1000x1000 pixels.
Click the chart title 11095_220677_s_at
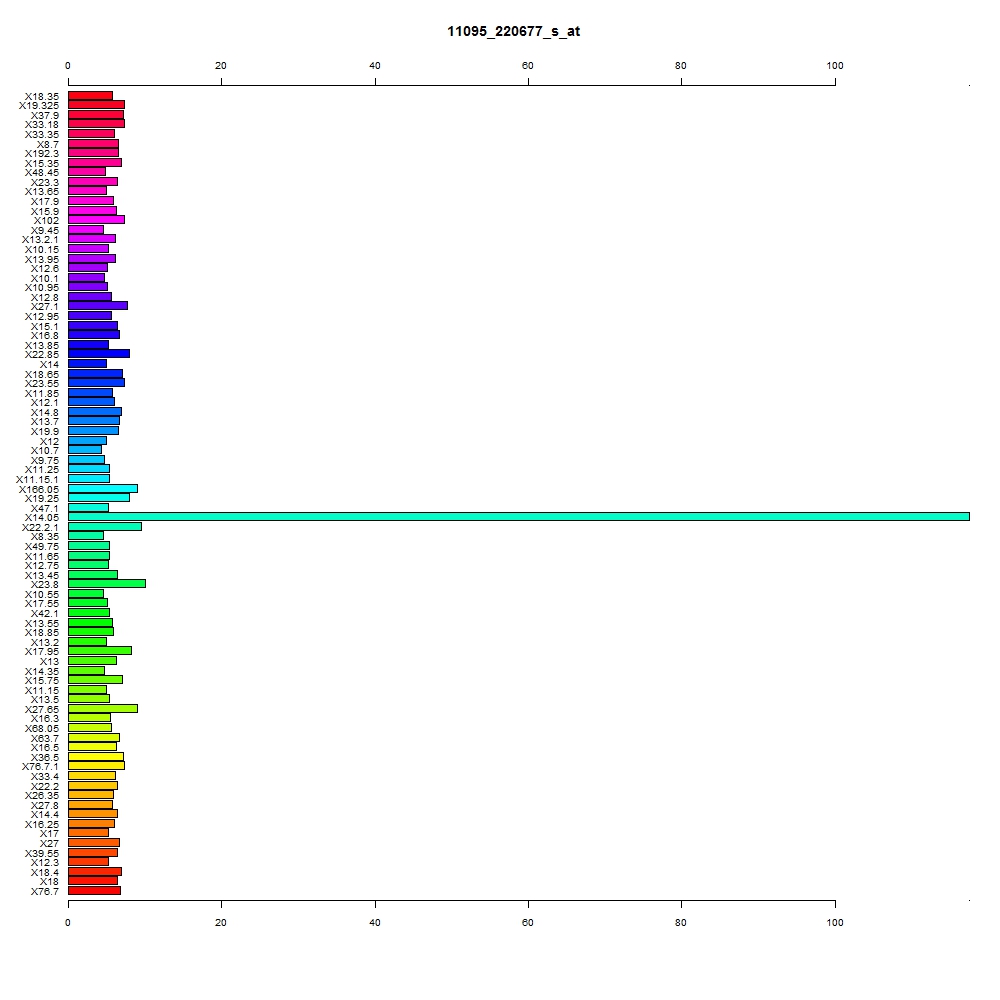point(513,31)
